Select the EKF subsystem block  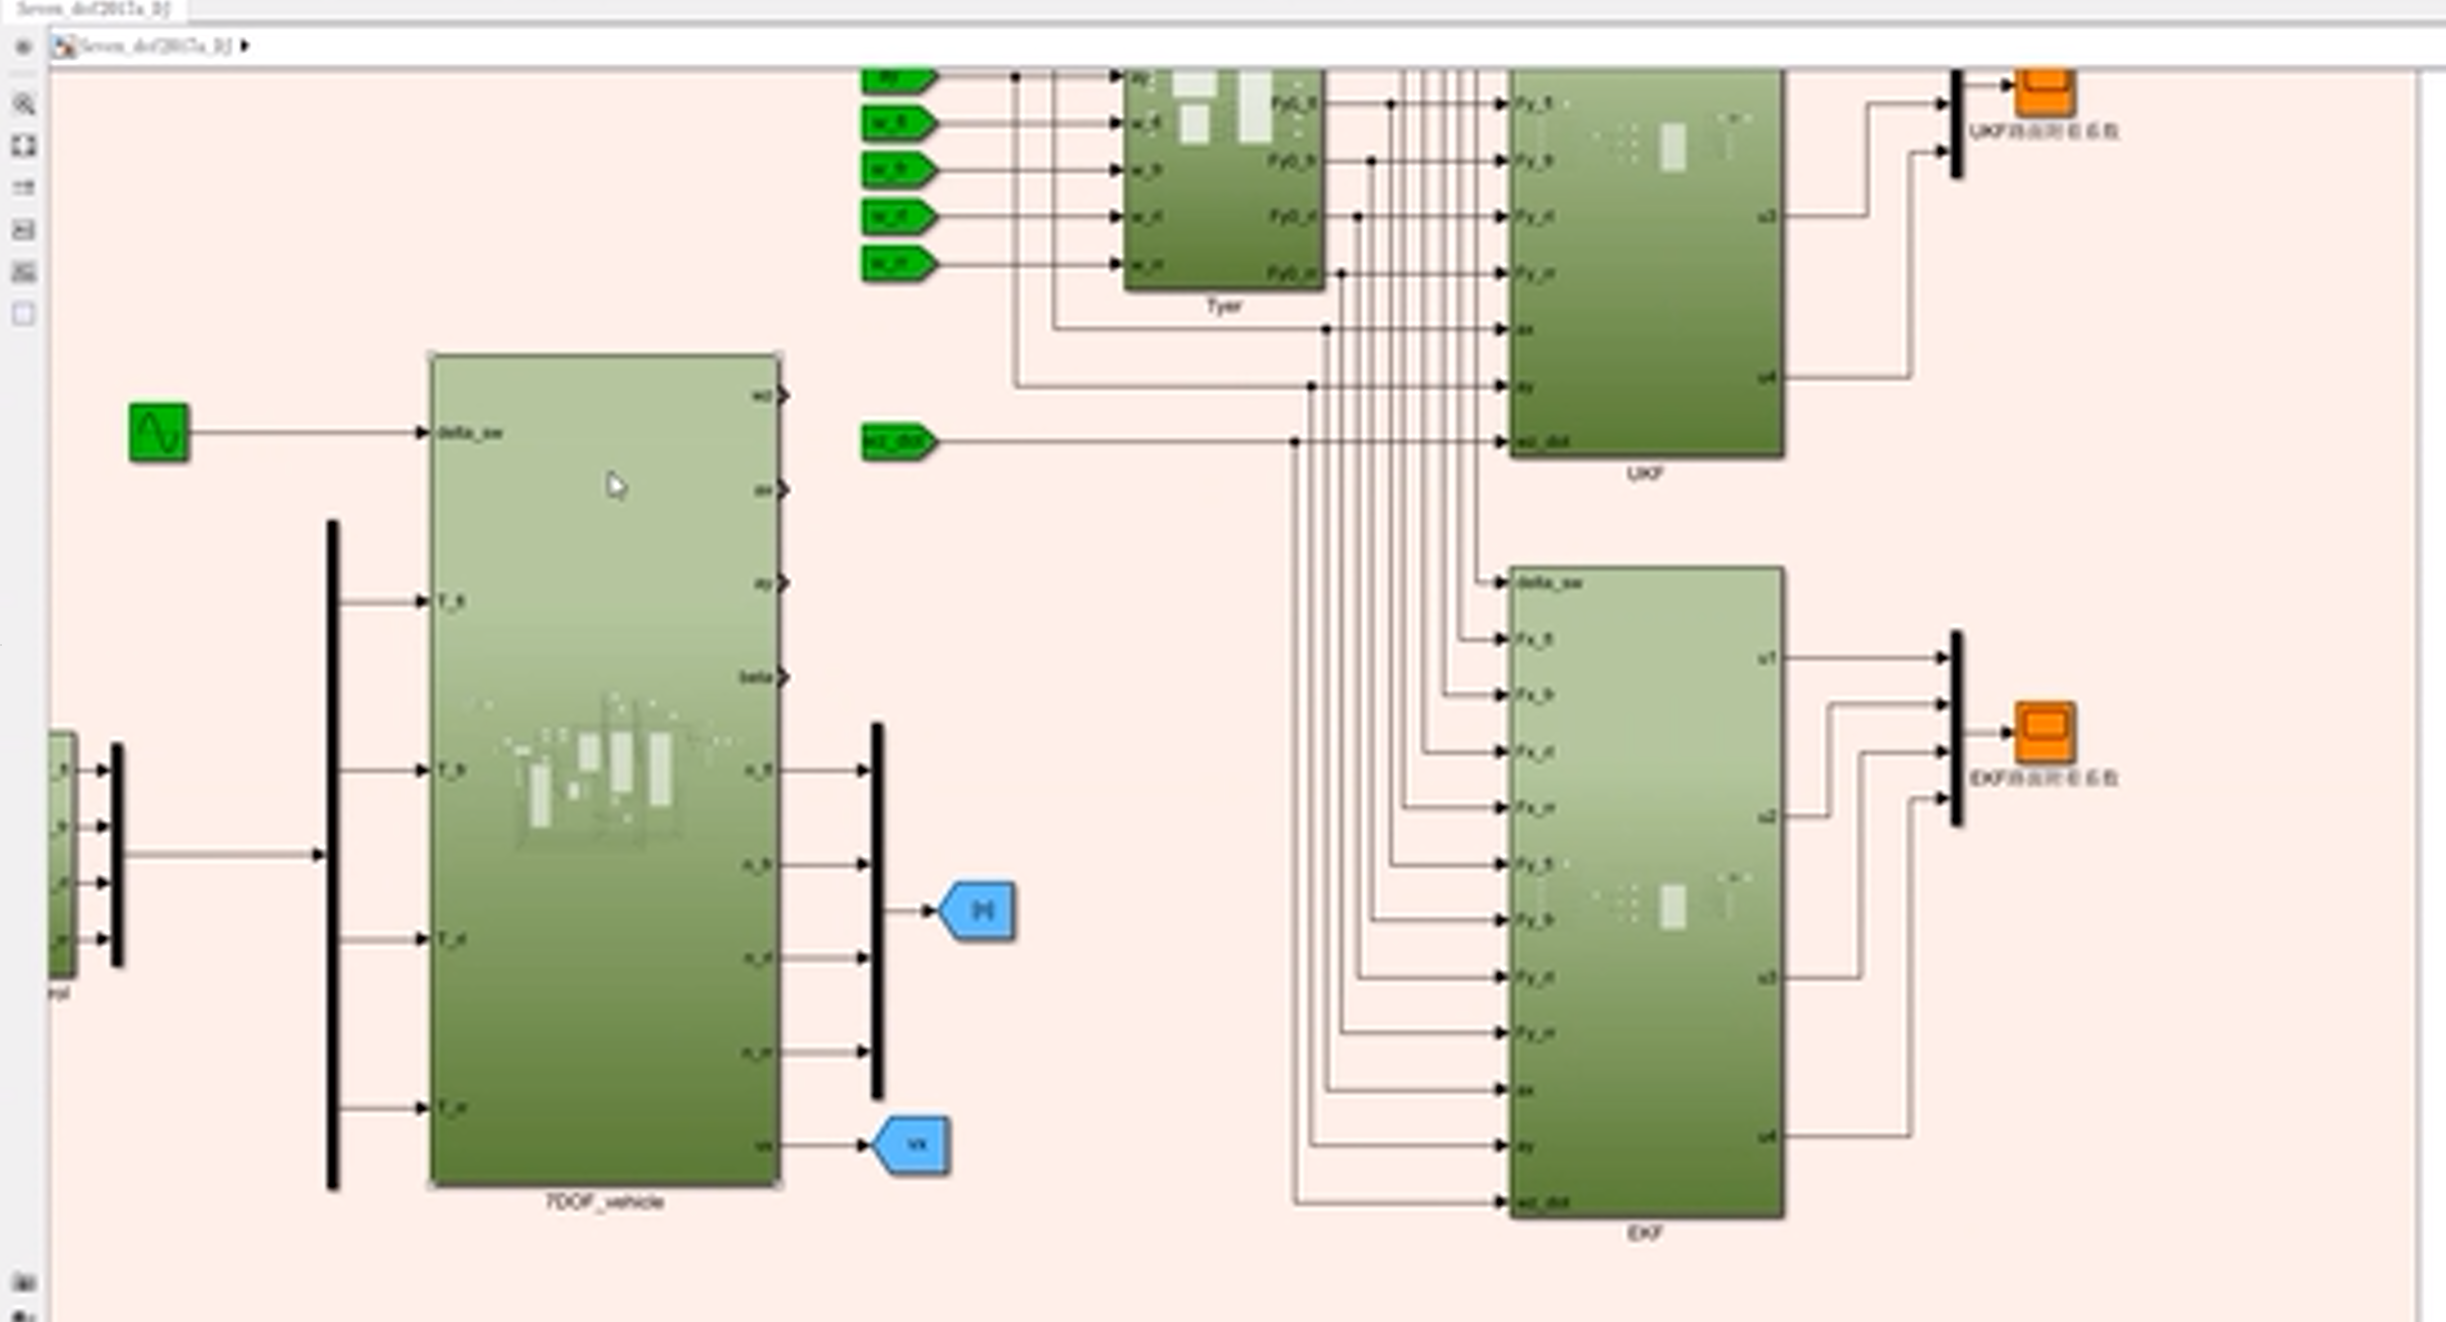coord(1646,890)
